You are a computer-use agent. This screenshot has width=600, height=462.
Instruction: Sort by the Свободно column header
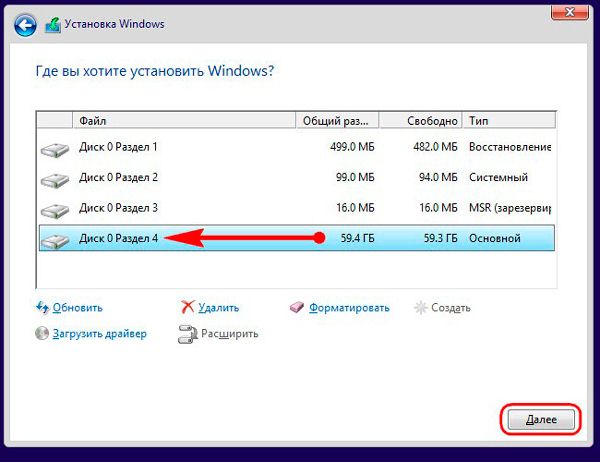tap(421, 121)
